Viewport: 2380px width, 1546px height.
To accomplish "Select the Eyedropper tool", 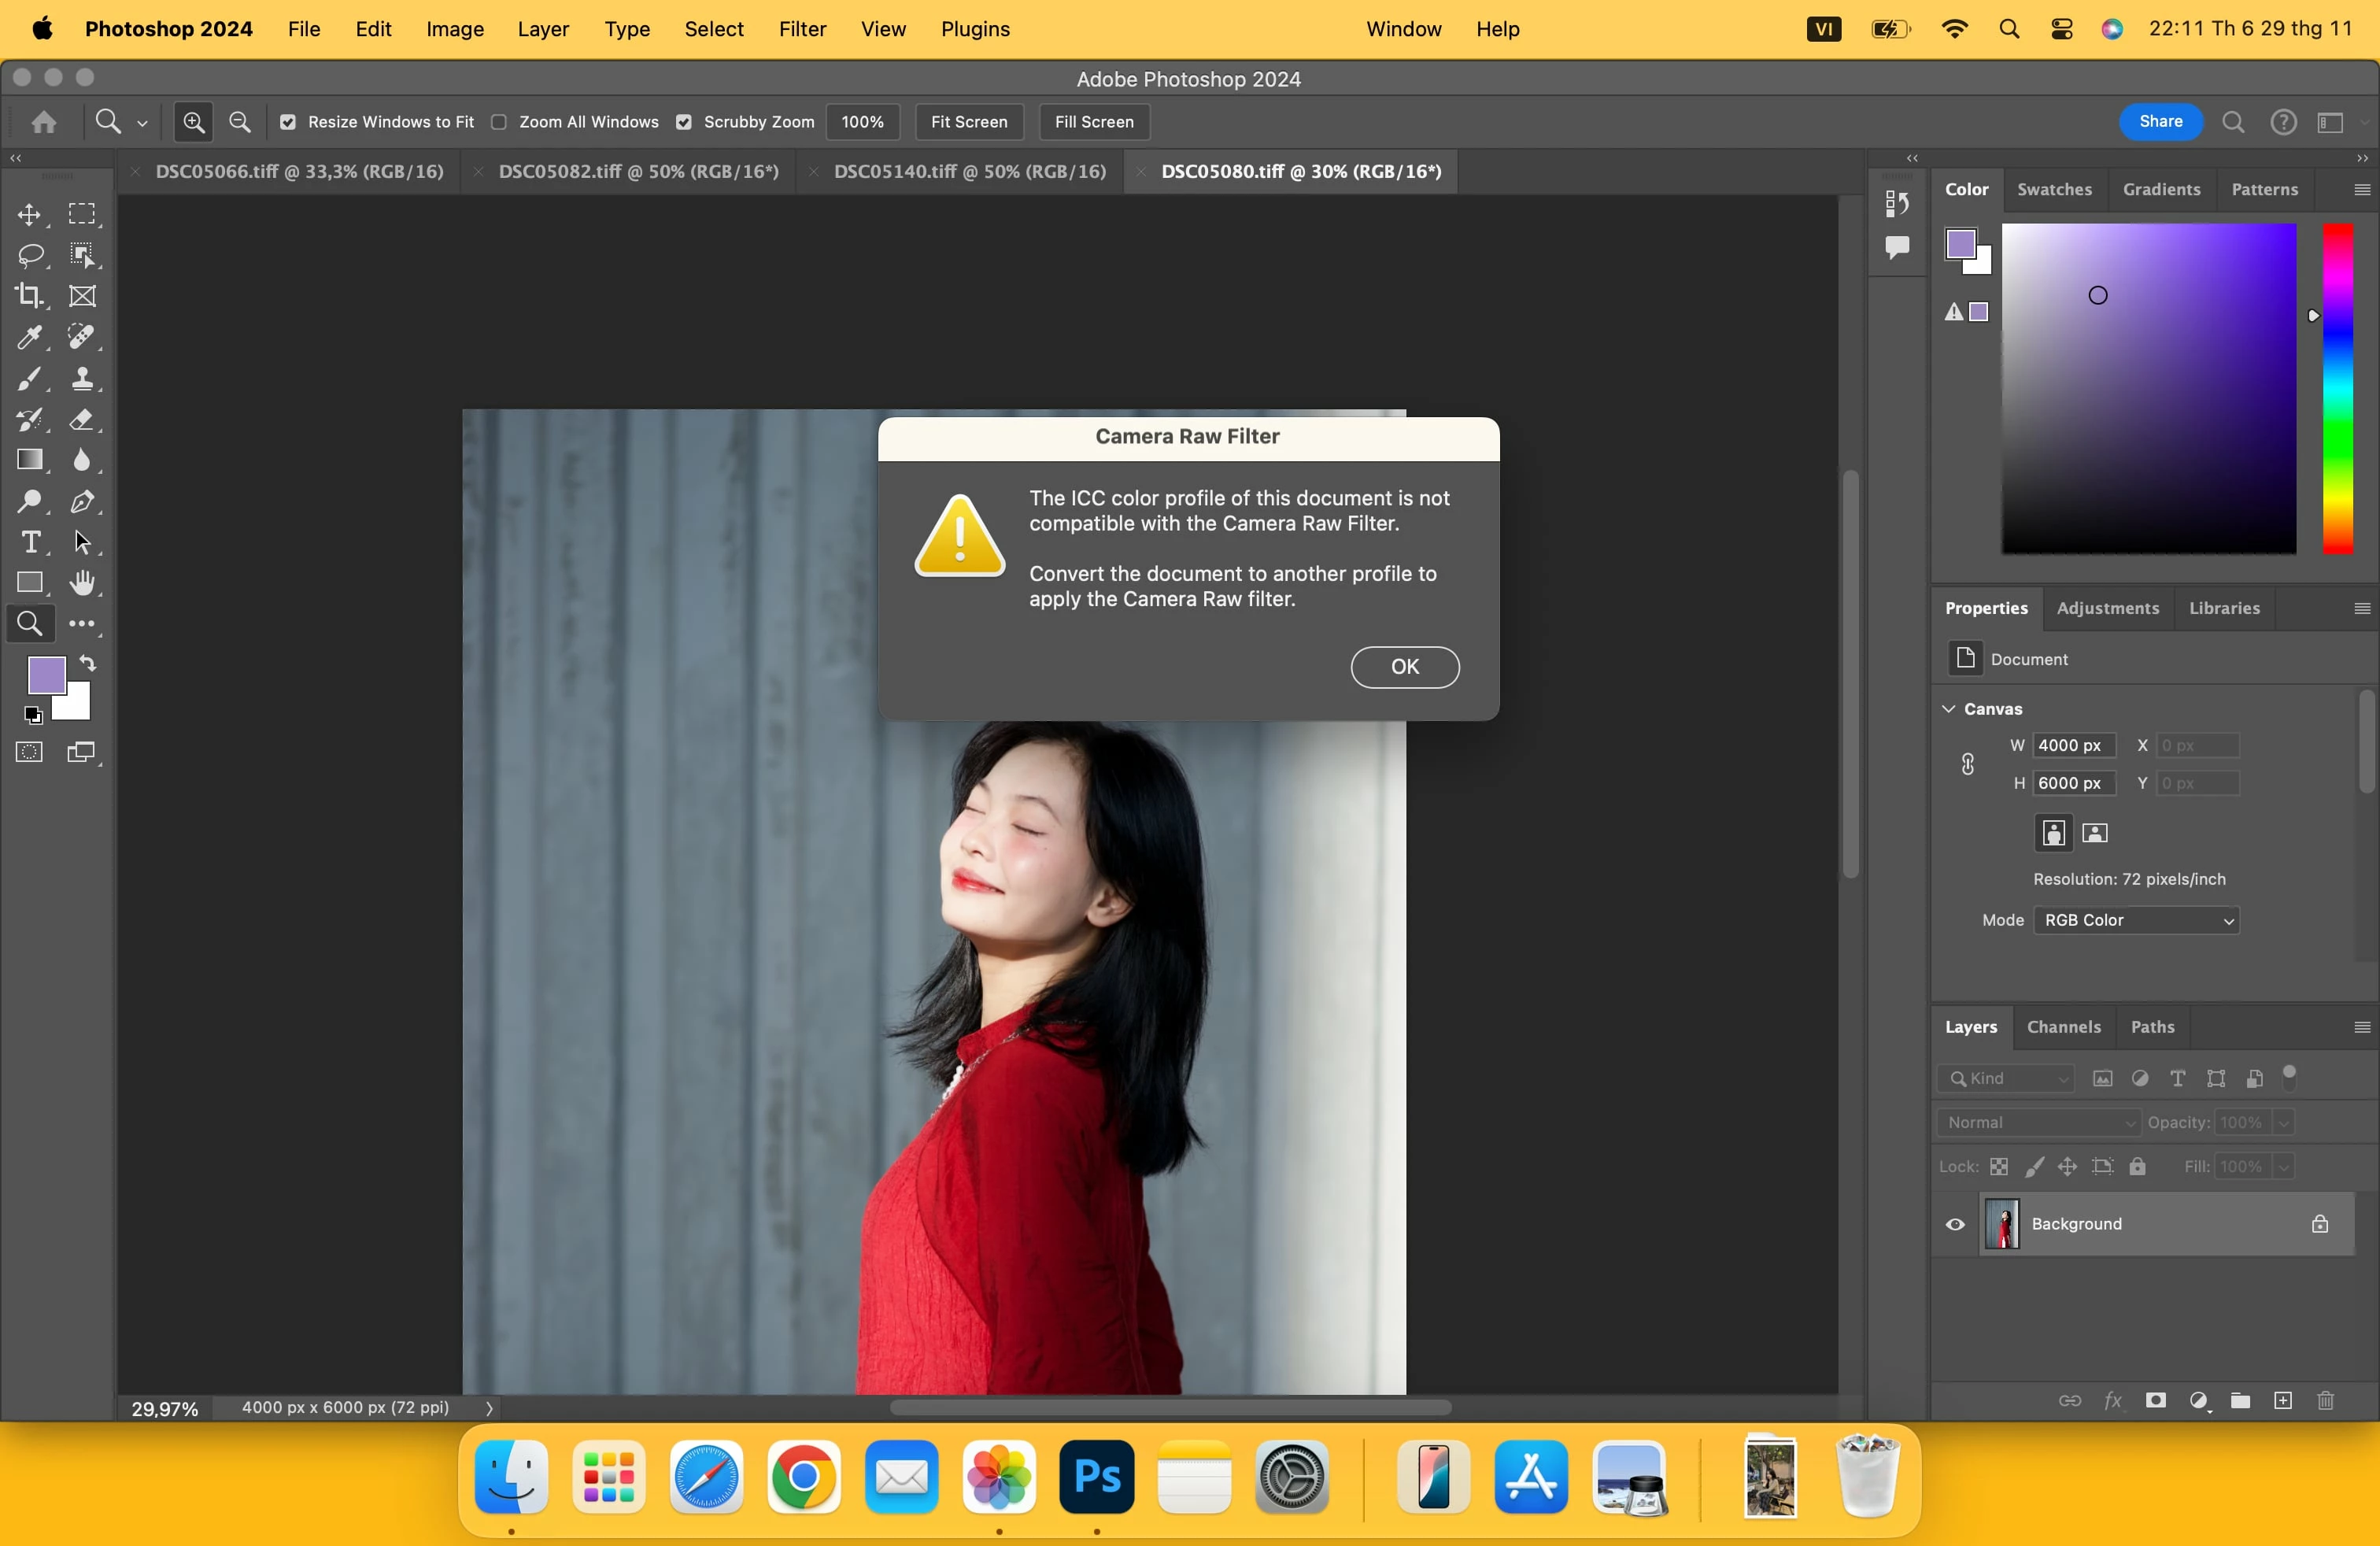I will pos(28,337).
